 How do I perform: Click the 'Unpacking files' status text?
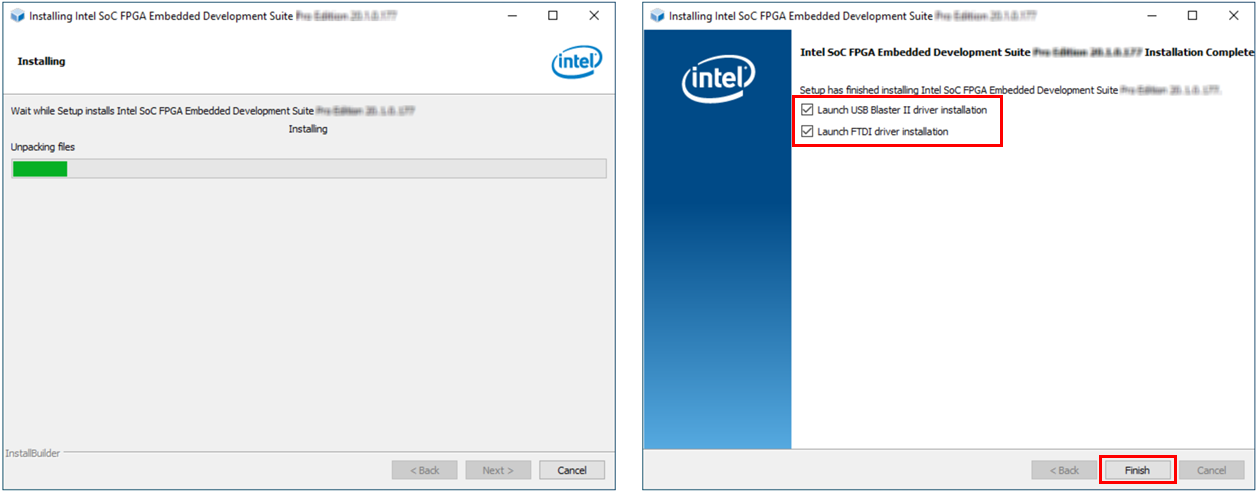43,147
